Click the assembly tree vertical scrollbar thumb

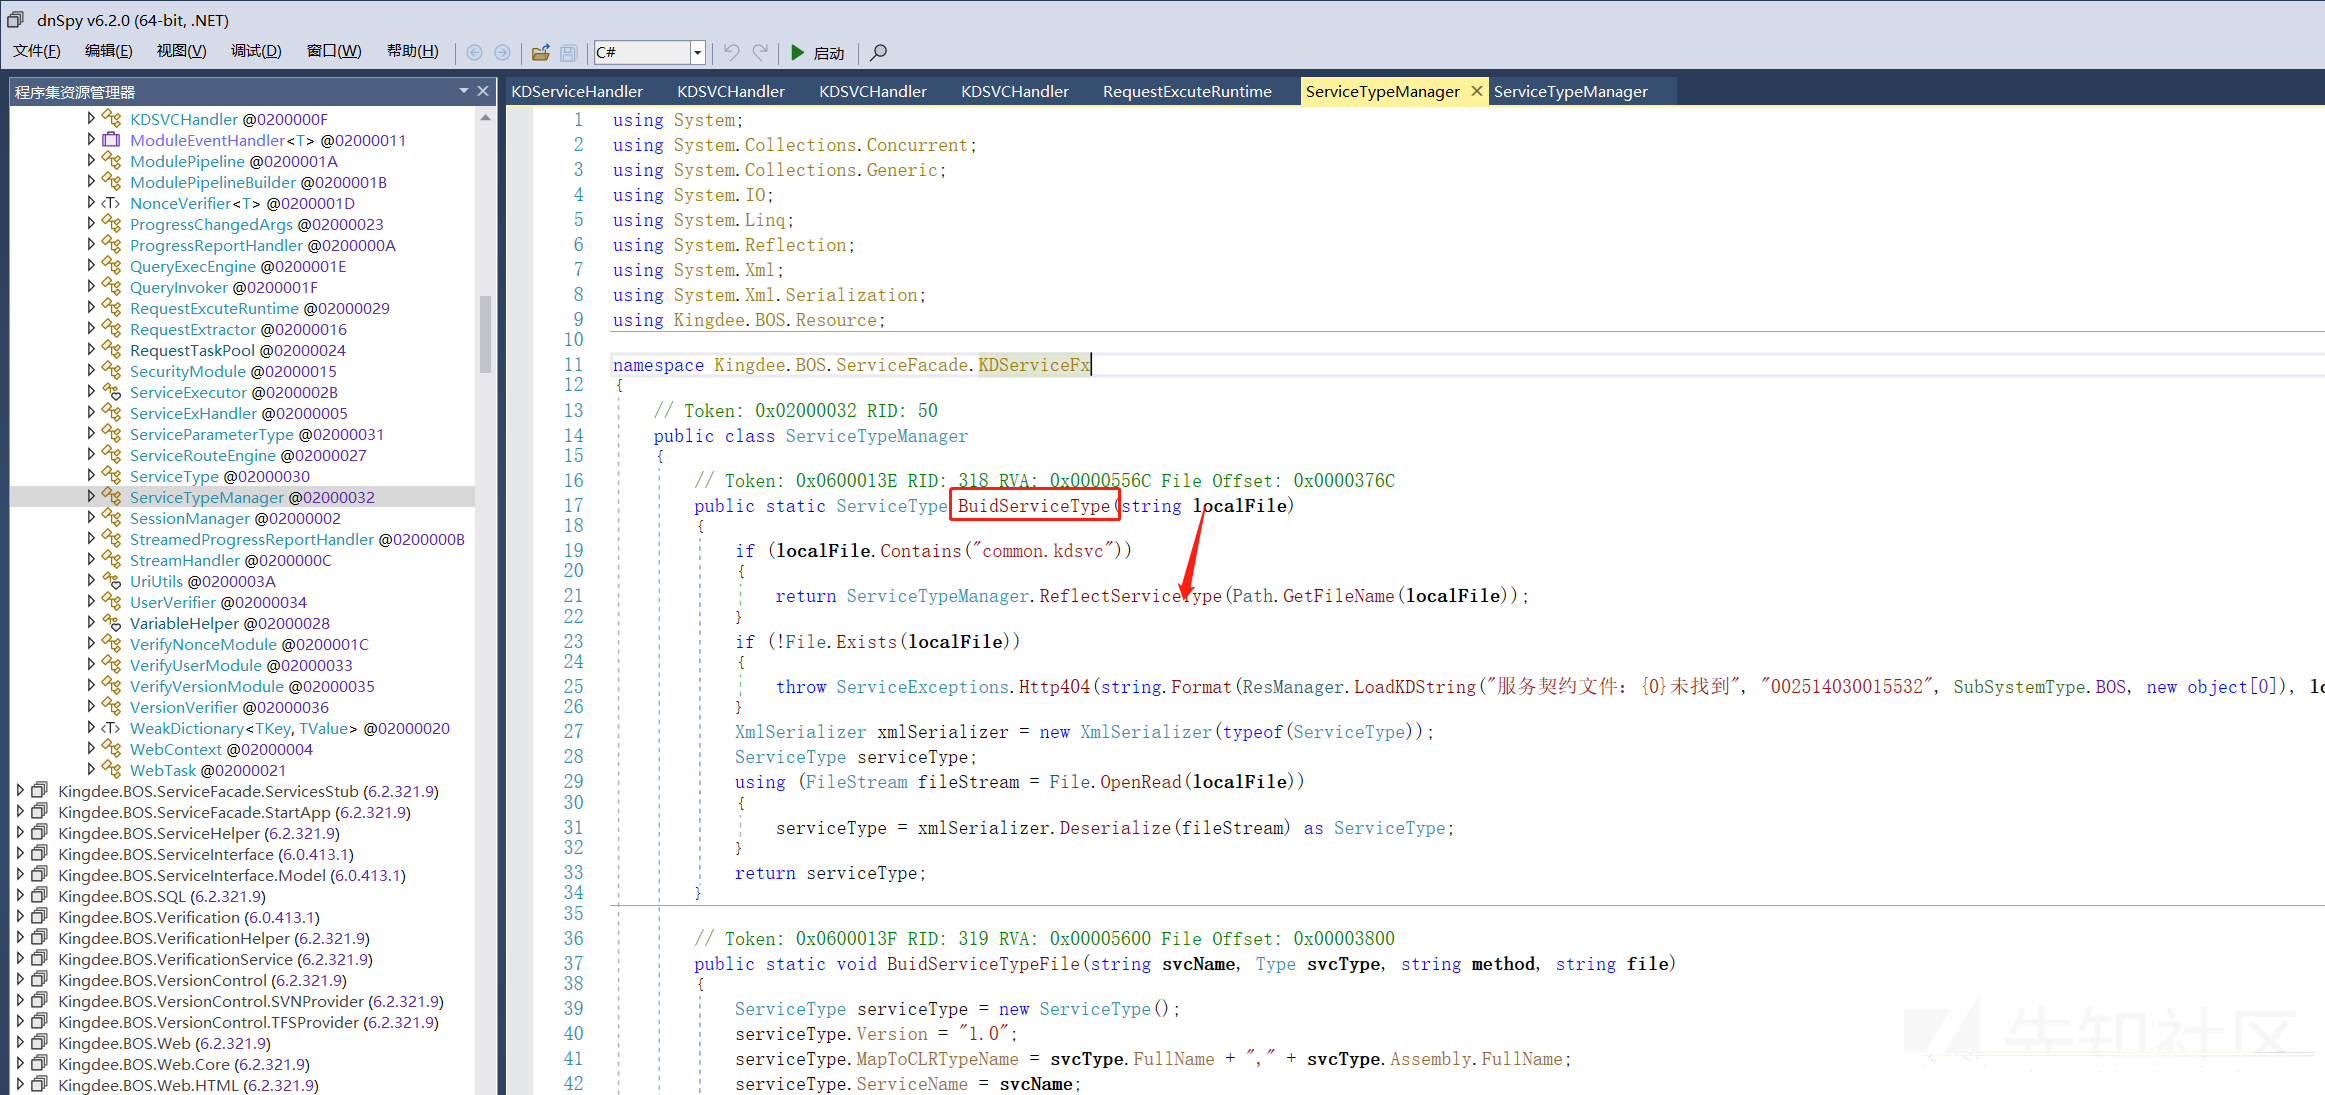pyautogui.click(x=485, y=333)
